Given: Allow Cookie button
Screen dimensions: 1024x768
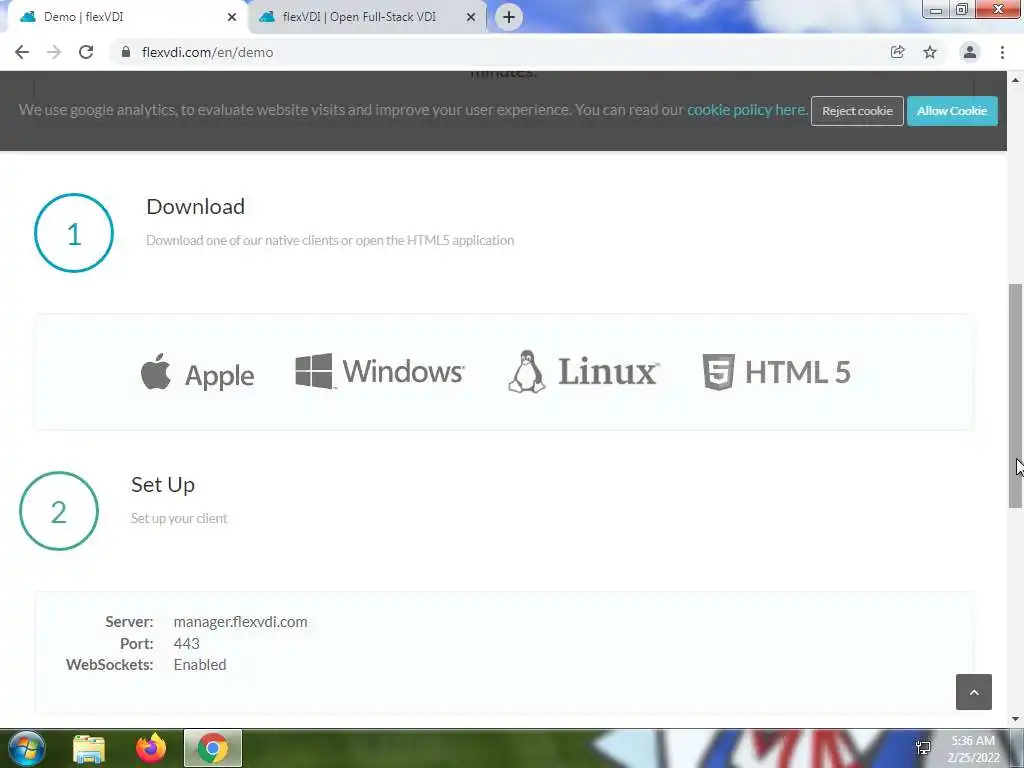Looking at the screenshot, I should click(952, 111).
